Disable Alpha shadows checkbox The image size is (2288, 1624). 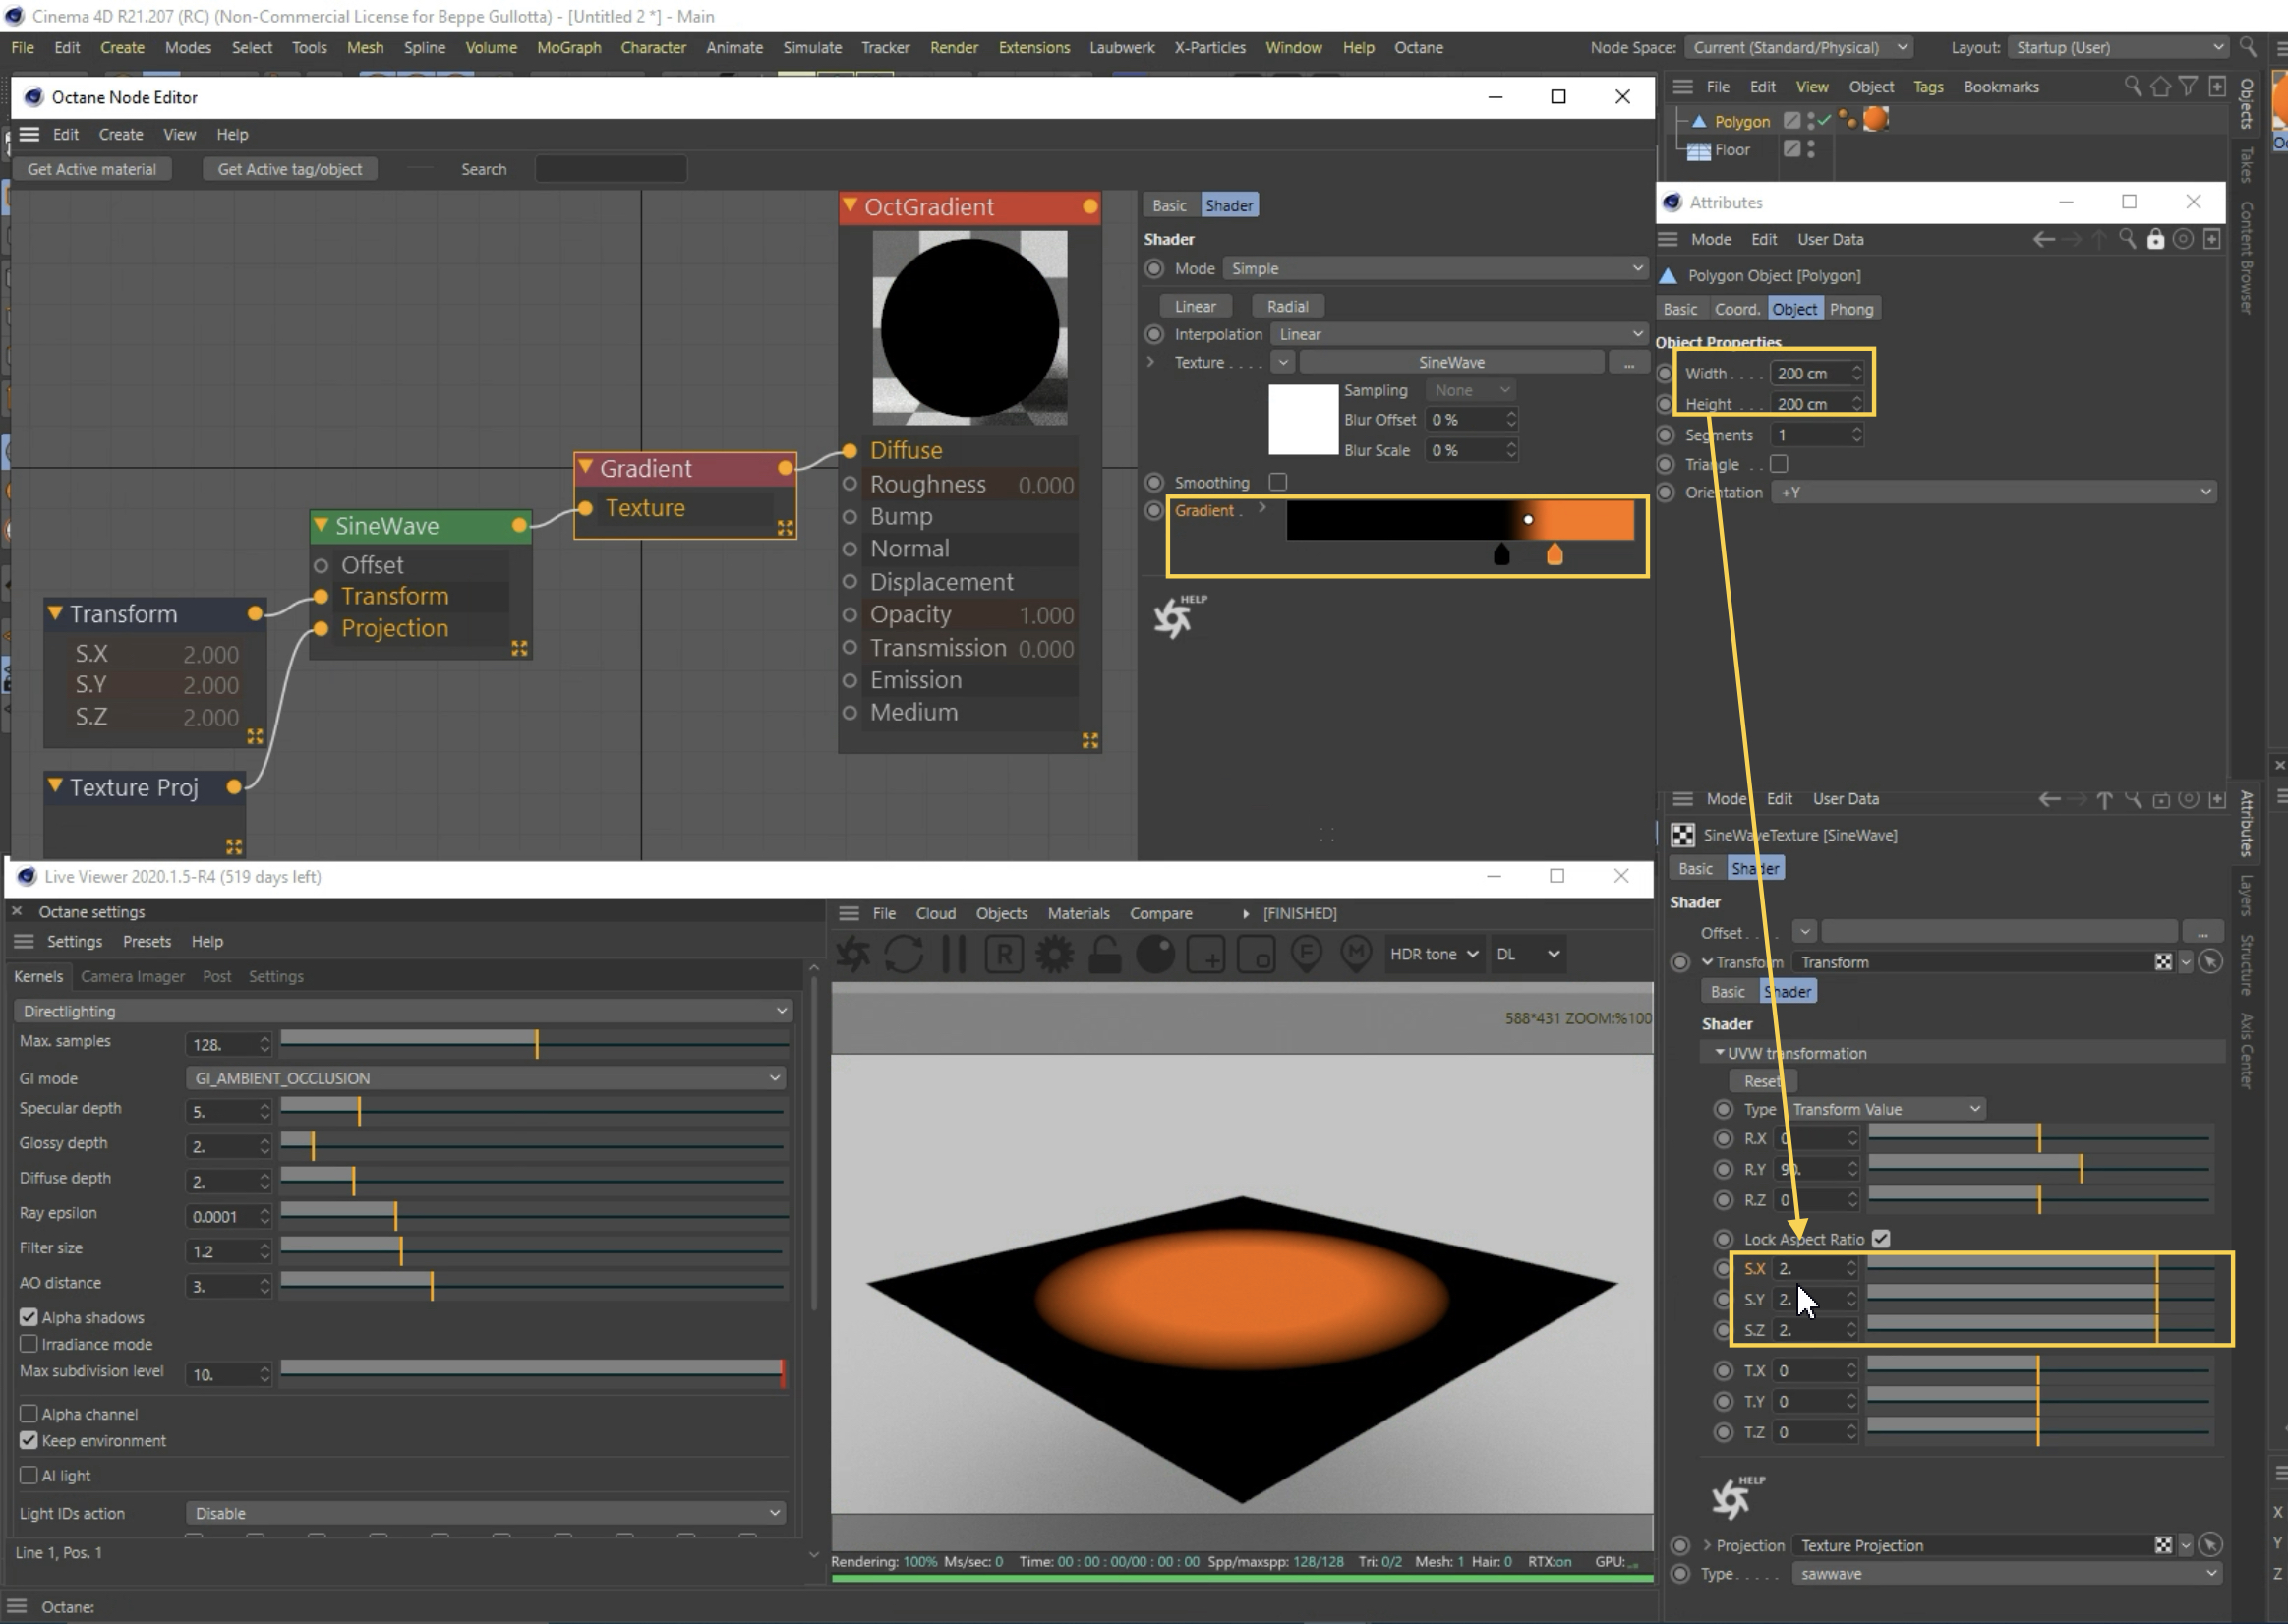click(29, 1317)
